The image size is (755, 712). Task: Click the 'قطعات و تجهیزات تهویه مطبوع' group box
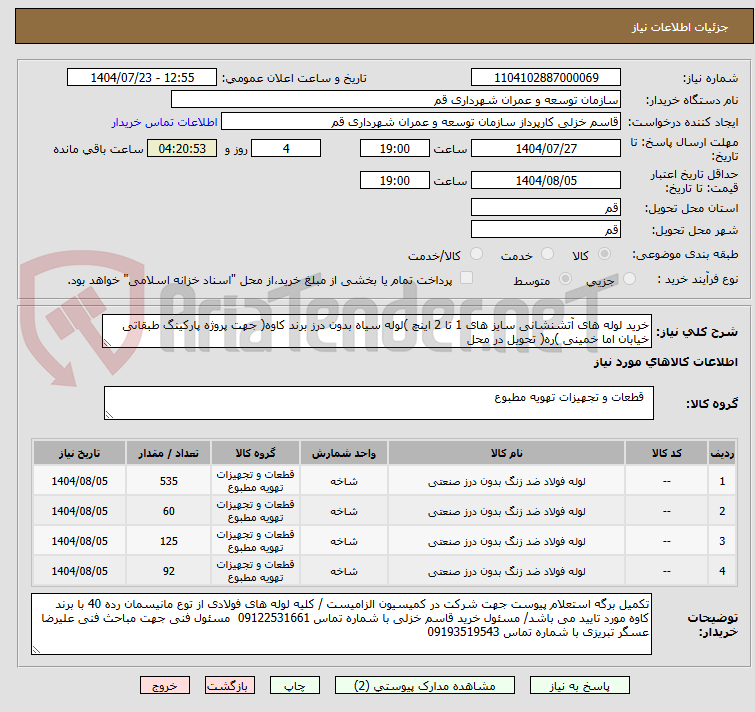tap(380, 403)
